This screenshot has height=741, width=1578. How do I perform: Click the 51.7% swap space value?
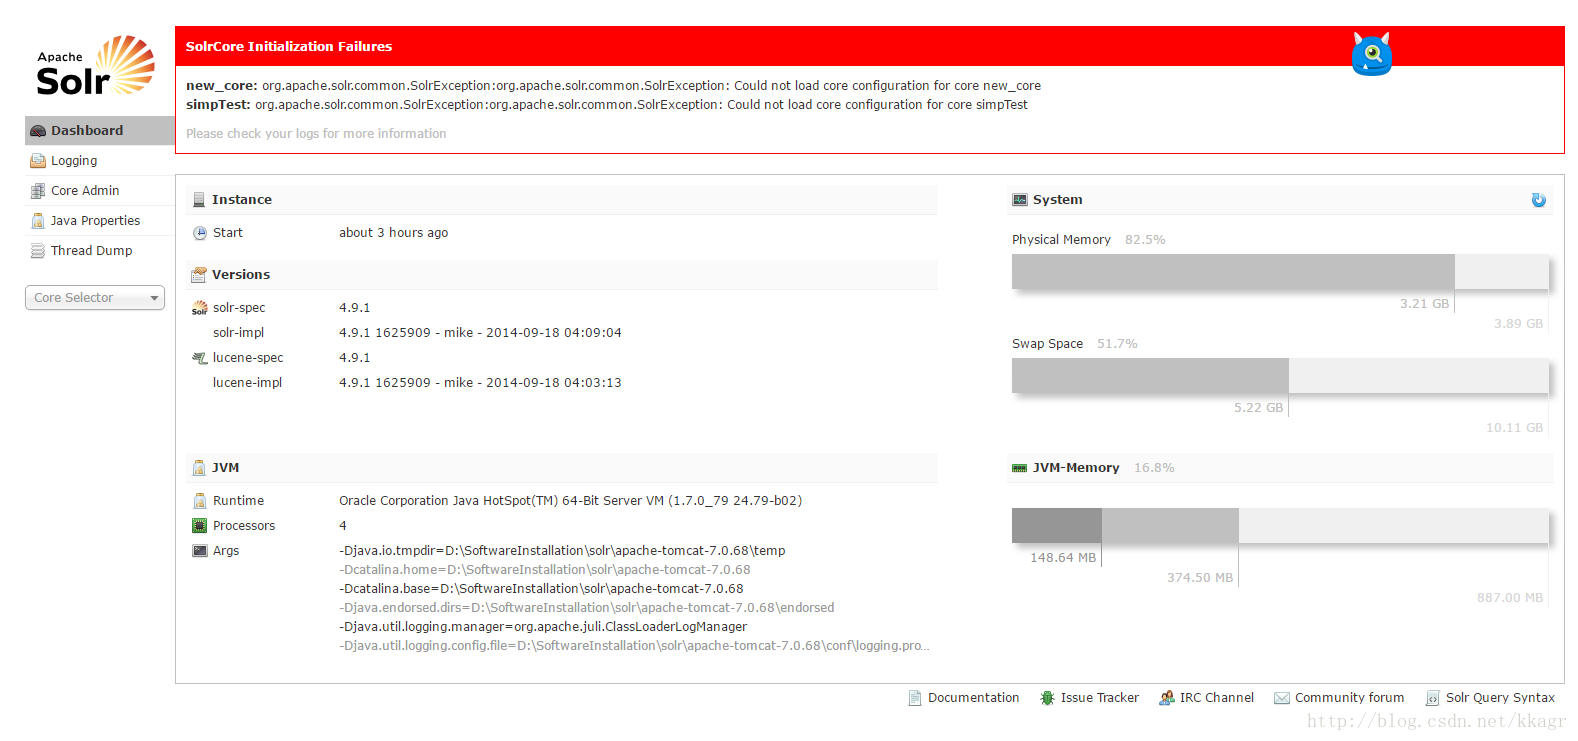(x=1117, y=344)
